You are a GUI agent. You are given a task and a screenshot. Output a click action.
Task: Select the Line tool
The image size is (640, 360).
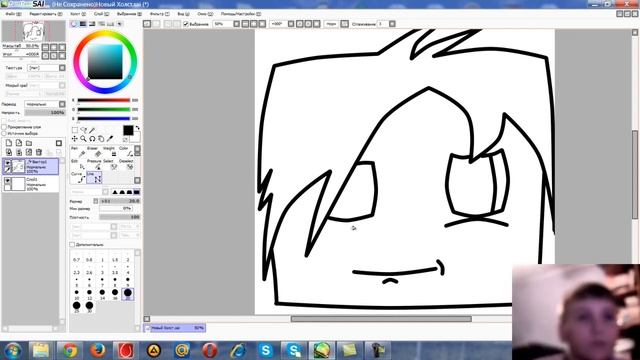(x=94, y=177)
